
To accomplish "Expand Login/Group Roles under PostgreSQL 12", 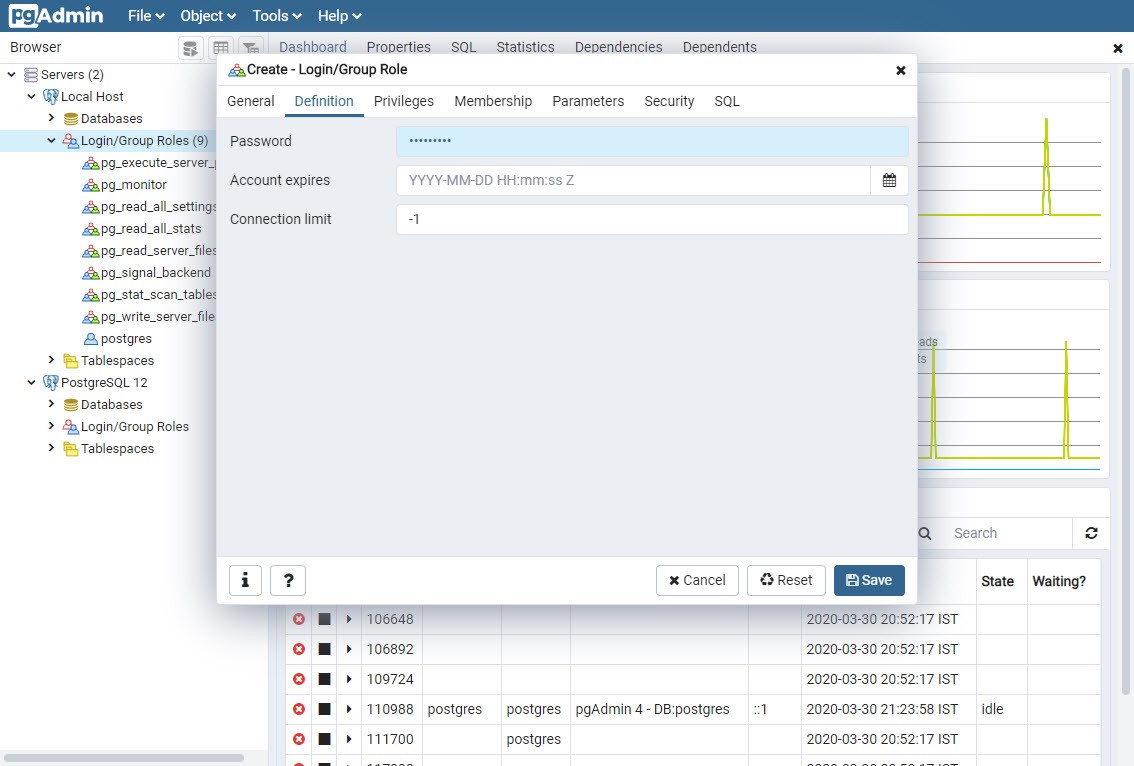I will click(51, 426).
